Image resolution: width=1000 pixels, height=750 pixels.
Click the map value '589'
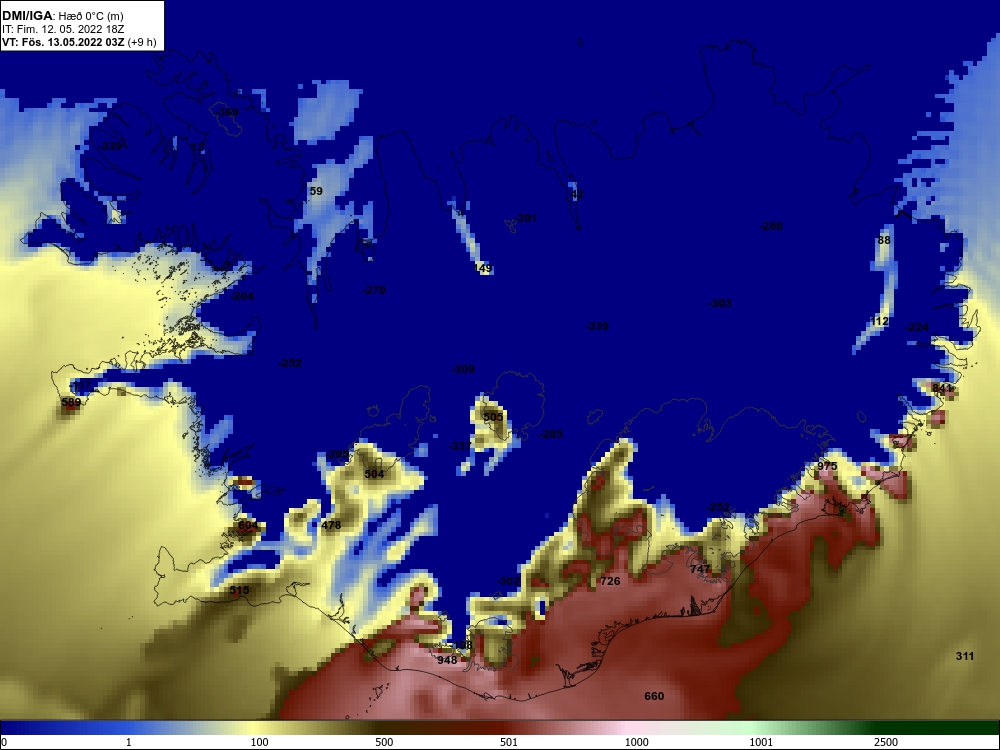71,402
